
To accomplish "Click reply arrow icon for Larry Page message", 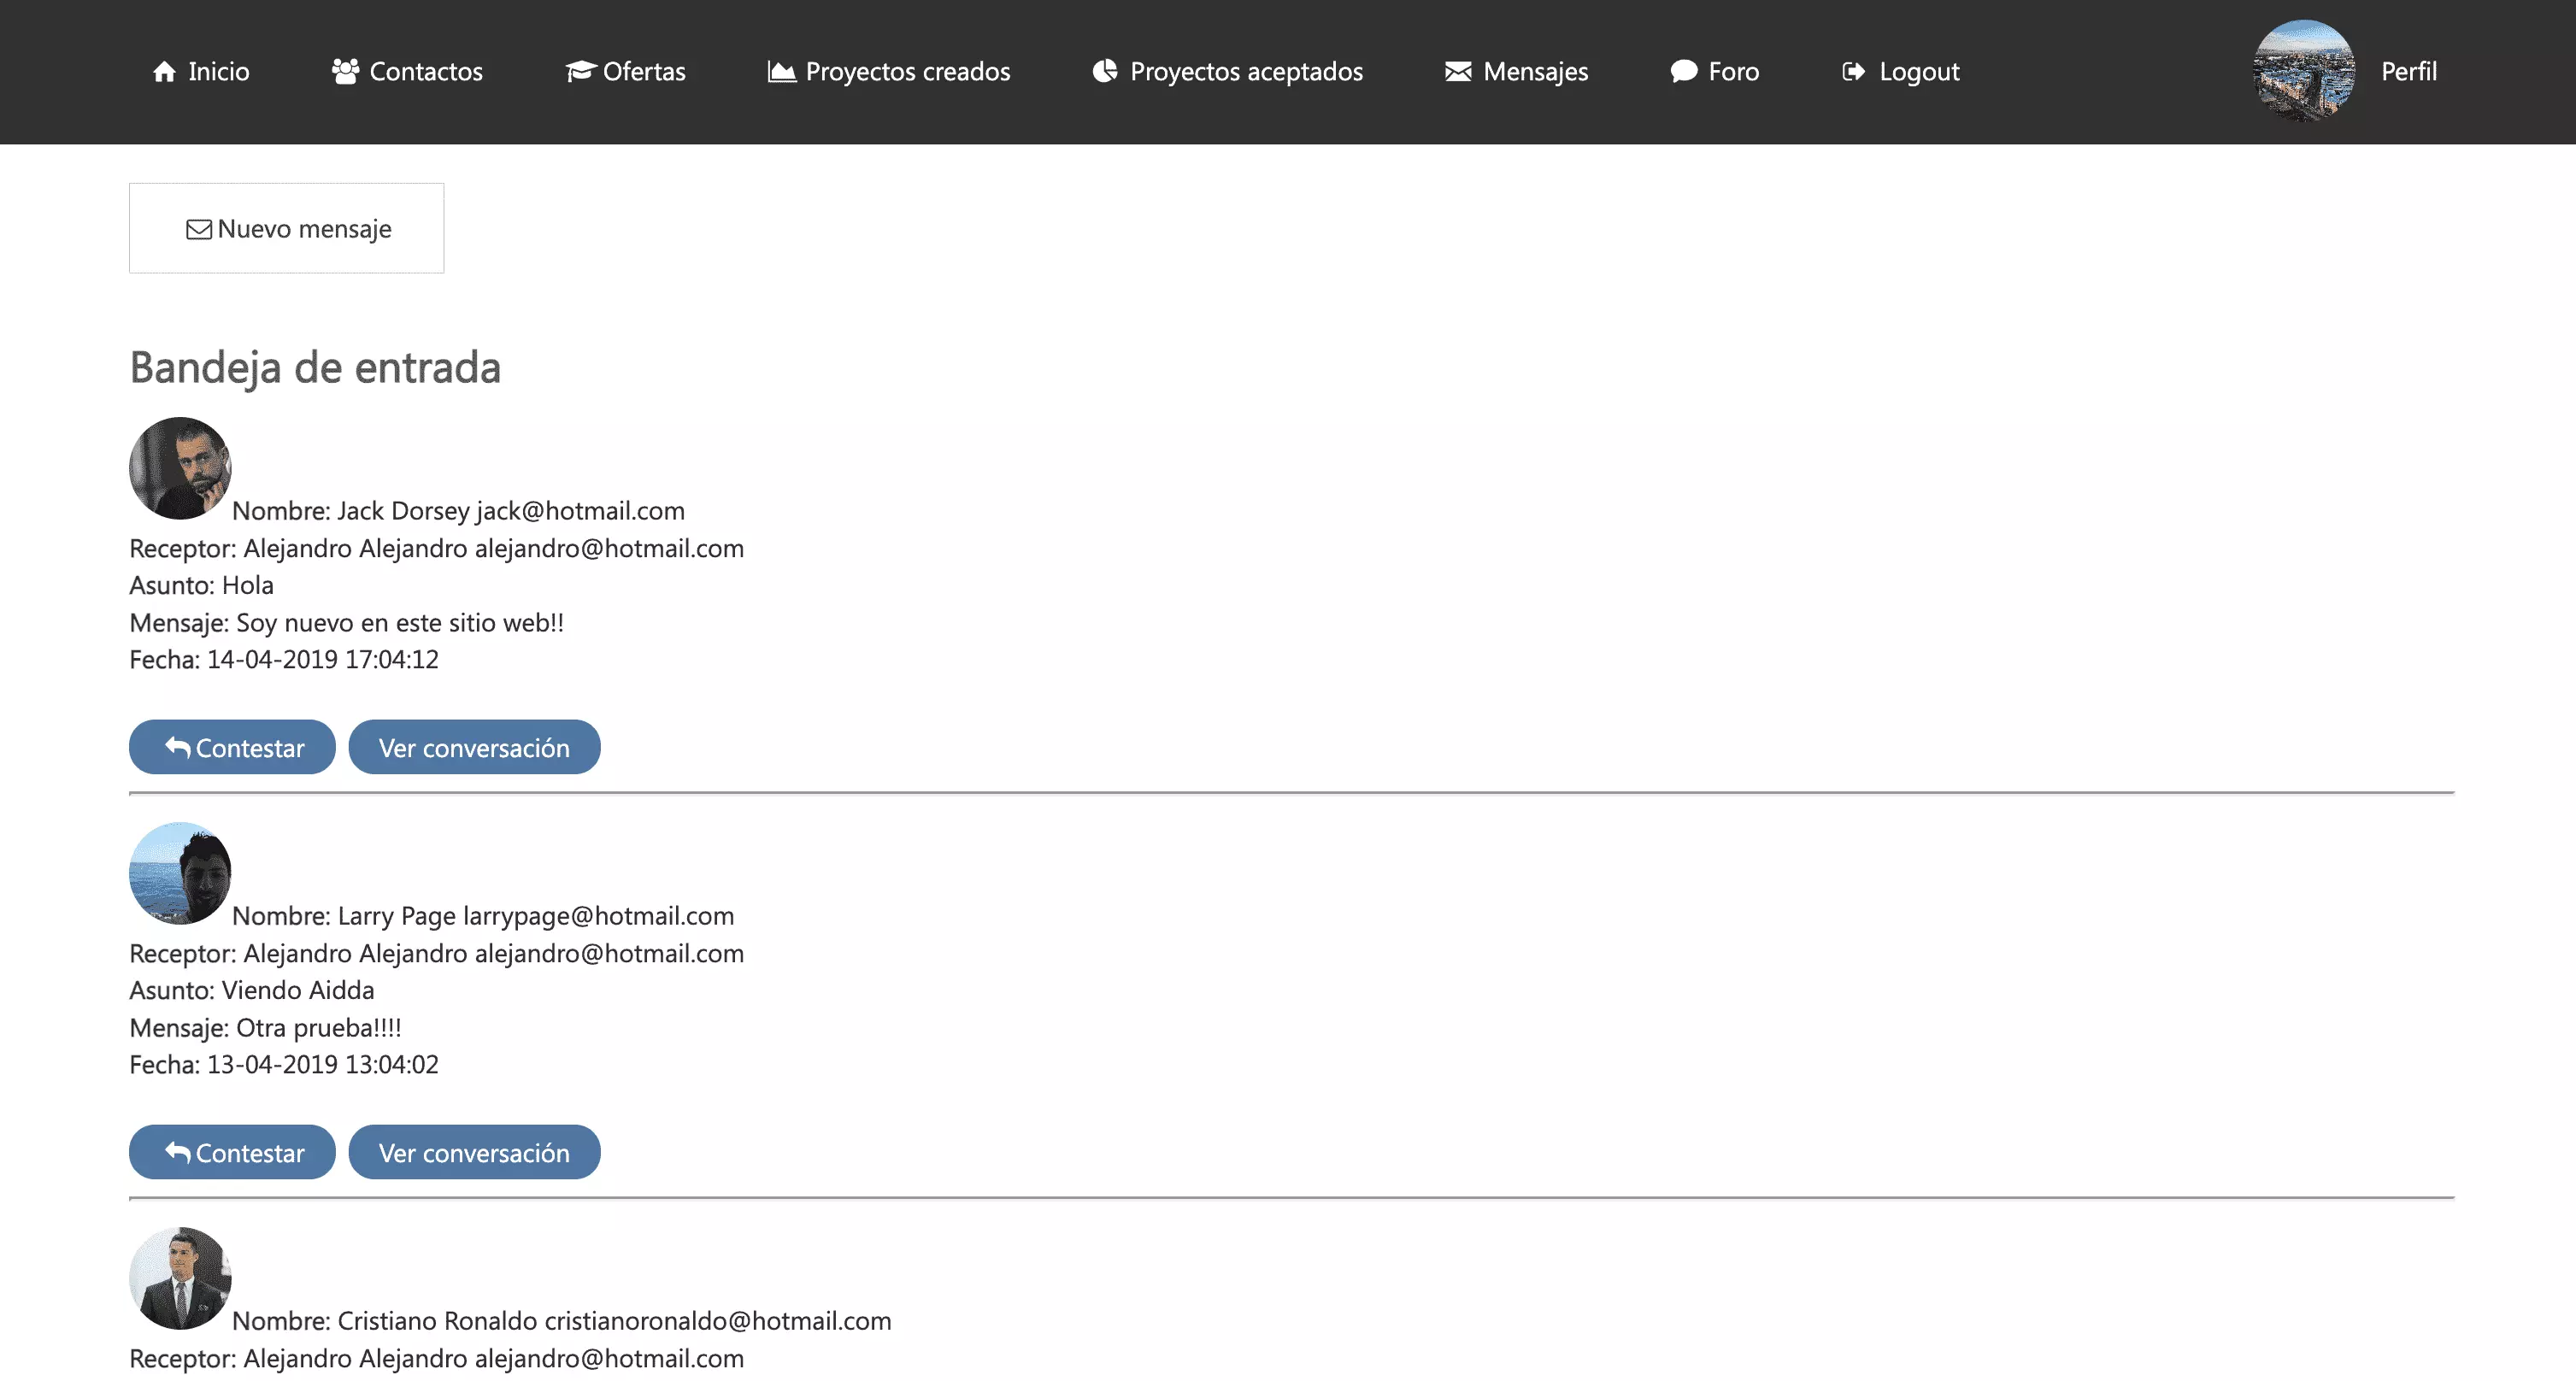I will (x=178, y=1152).
